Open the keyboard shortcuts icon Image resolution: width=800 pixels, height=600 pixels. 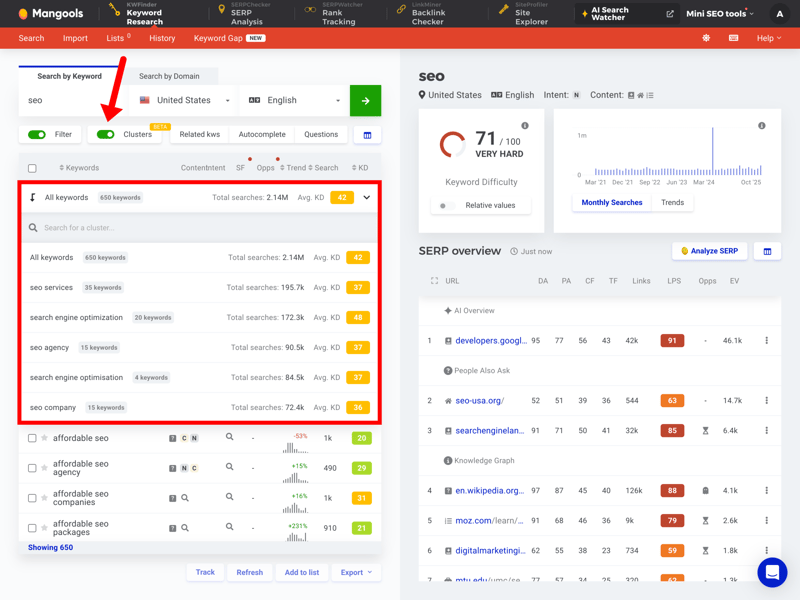733,38
